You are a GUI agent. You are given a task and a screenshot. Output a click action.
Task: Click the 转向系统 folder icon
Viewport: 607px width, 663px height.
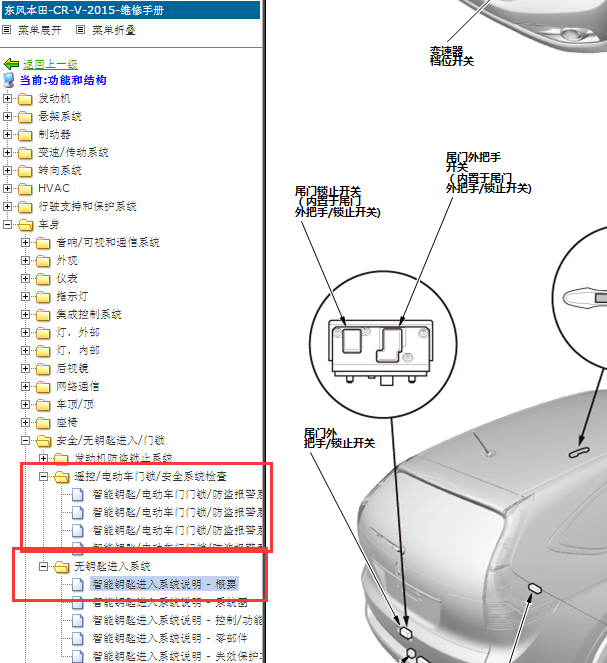tap(25, 171)
